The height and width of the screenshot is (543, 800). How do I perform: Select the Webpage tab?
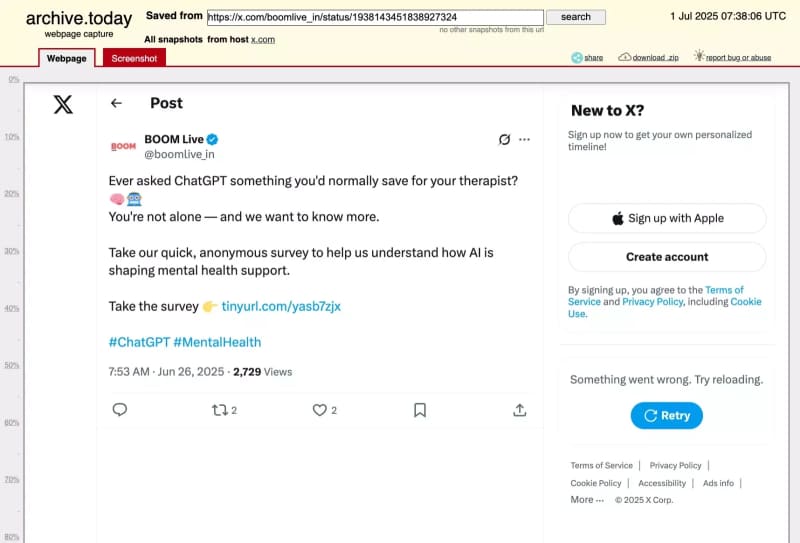(69, 59)
